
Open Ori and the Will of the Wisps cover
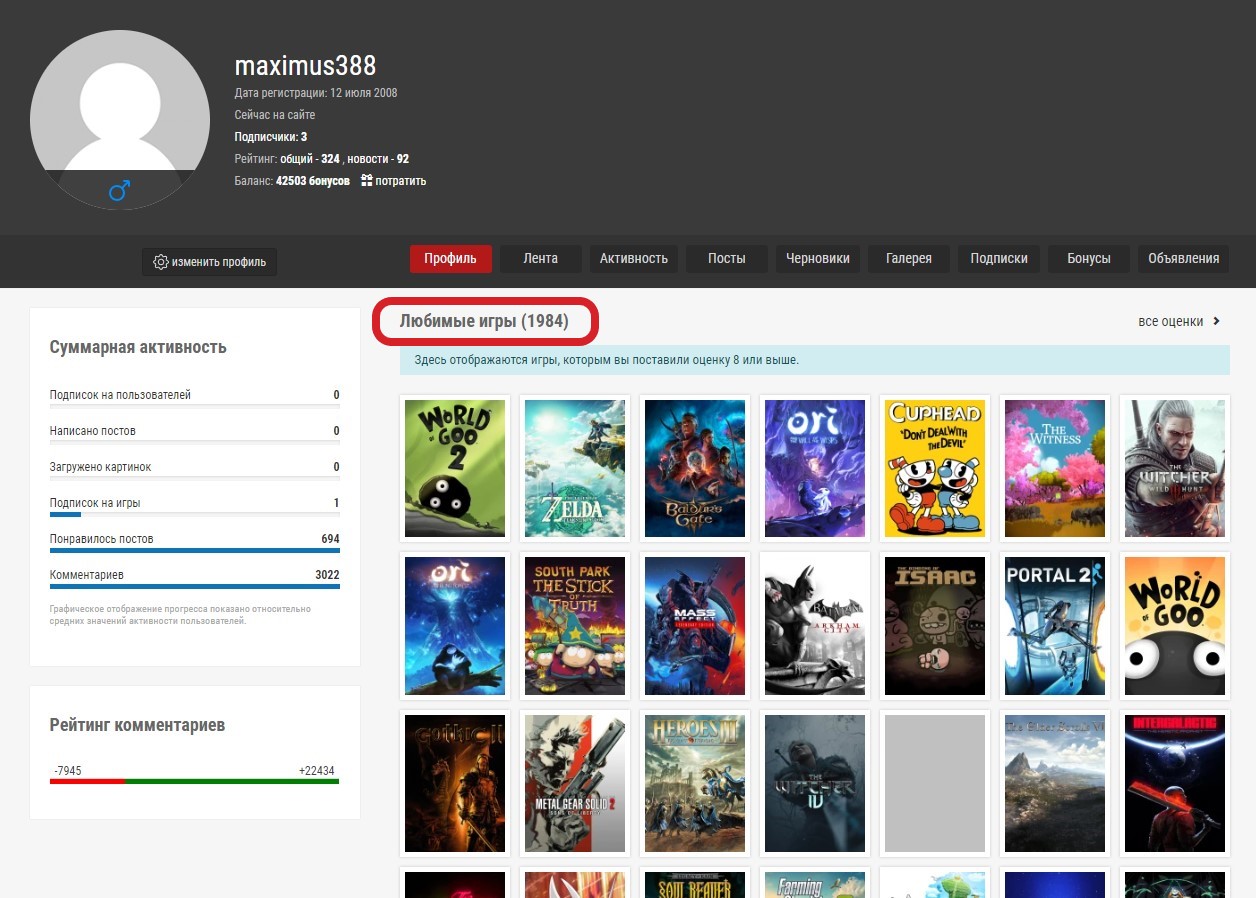[815, 468]
